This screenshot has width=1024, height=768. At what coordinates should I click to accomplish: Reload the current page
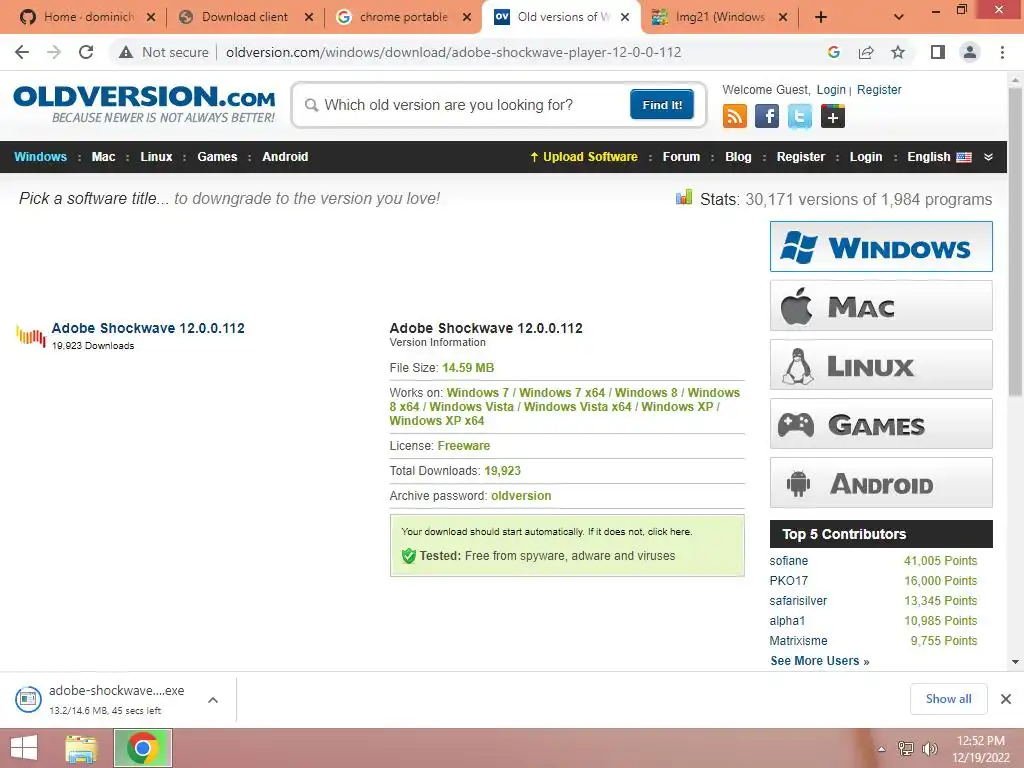click(x=86, y=52)
